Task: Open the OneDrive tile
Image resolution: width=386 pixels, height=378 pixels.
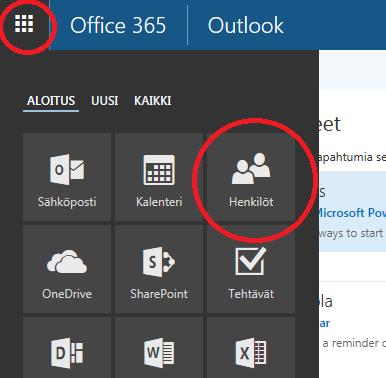Action: click(67, 269)
